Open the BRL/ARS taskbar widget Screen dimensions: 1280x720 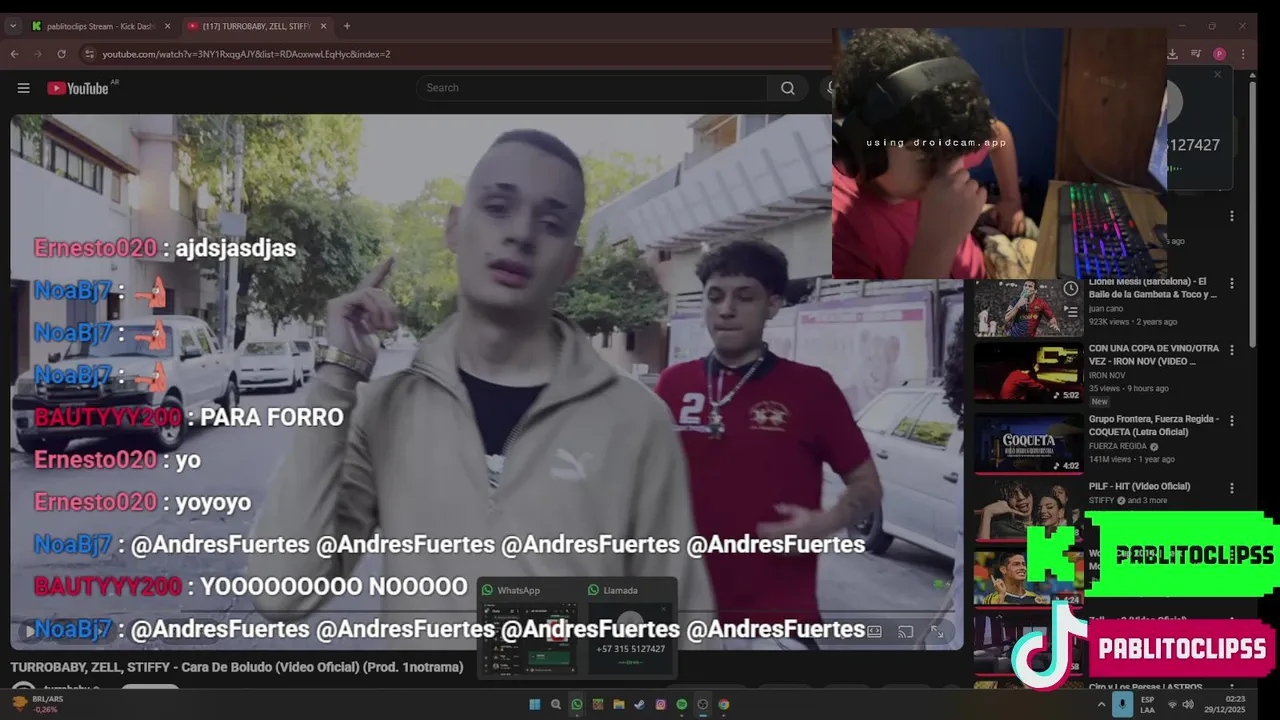pyautogui.click(x=37, y=704)
